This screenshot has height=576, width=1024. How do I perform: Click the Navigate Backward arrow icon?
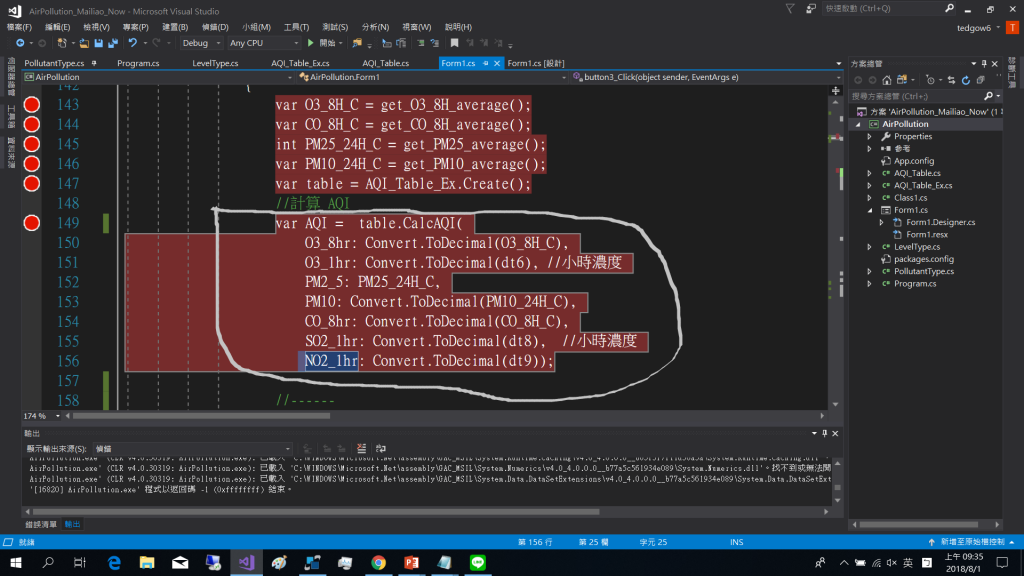click(20, 43)
